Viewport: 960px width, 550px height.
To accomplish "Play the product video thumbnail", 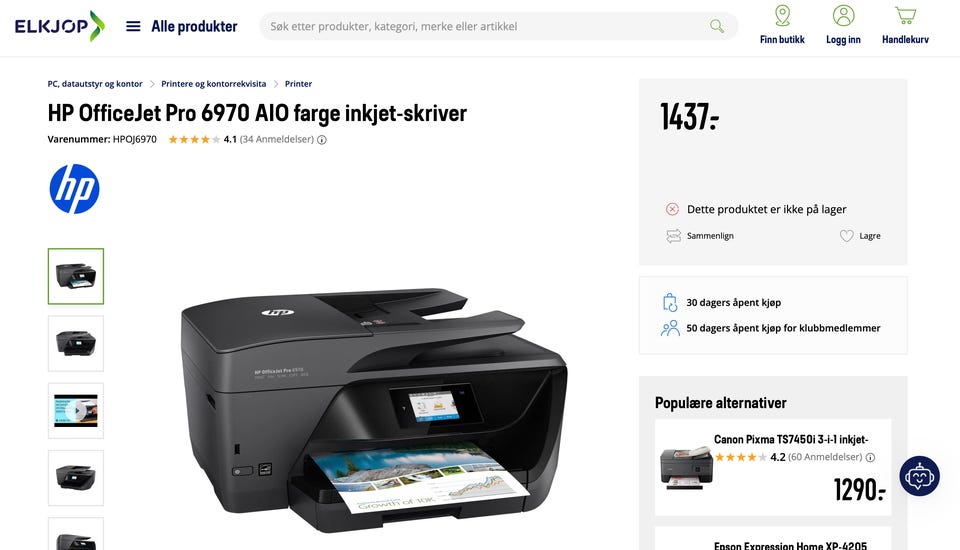I will click(76, 411).
